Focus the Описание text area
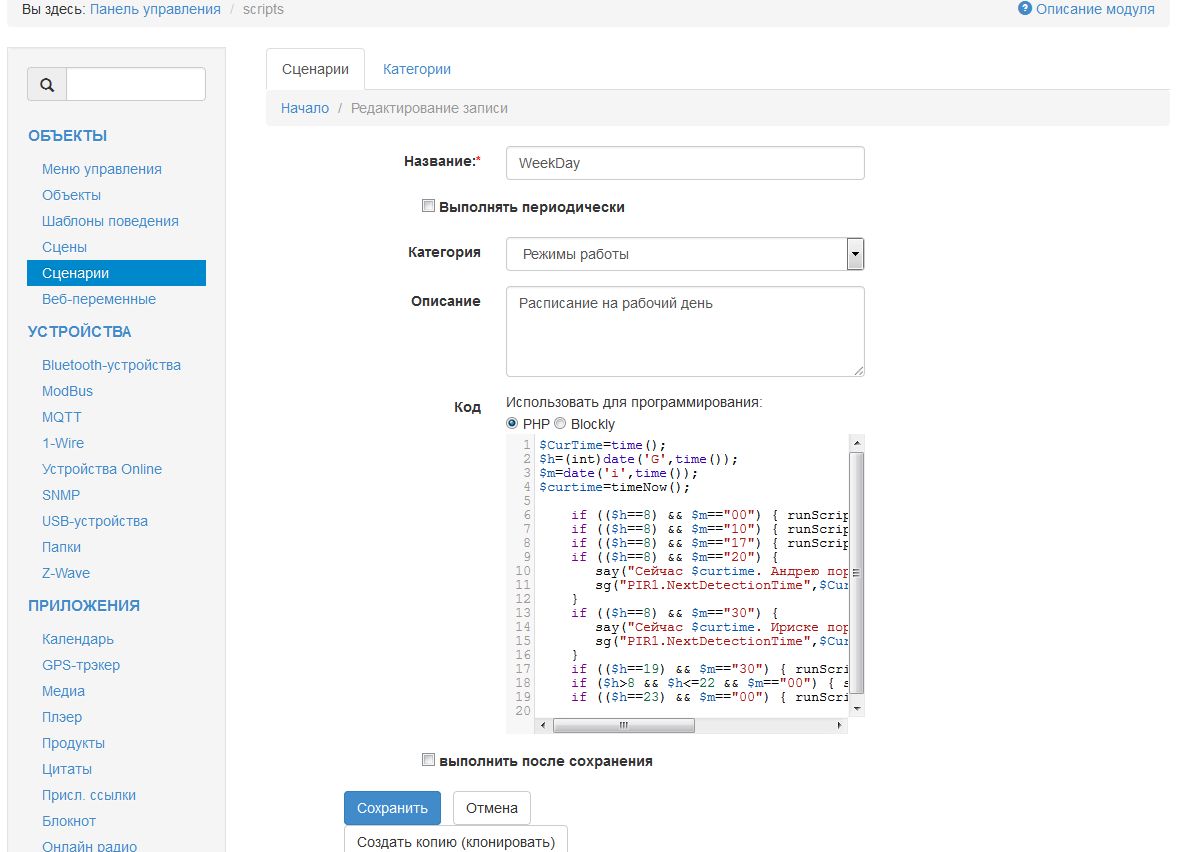This screenshot has width=1180, height=852. [684, 331]
